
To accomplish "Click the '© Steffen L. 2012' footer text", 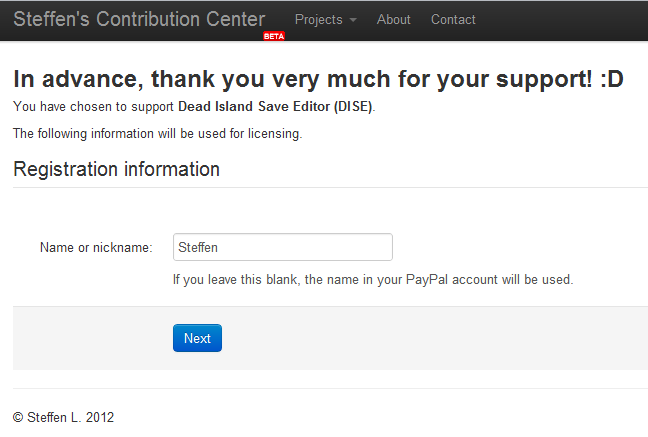I will 63,417.
